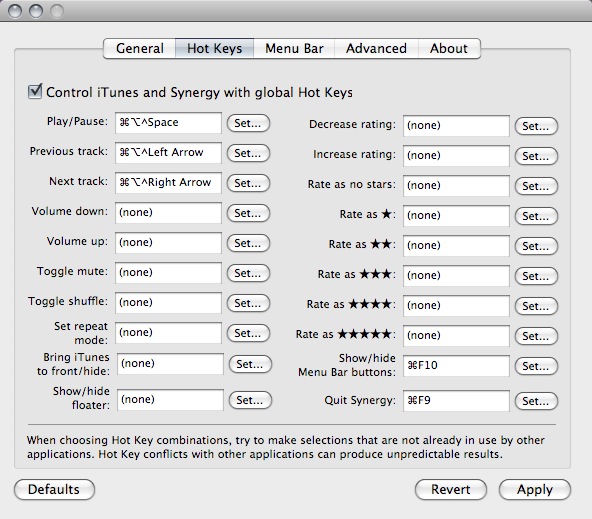Set hot key for Rate as five stars

tap(536, 336)
